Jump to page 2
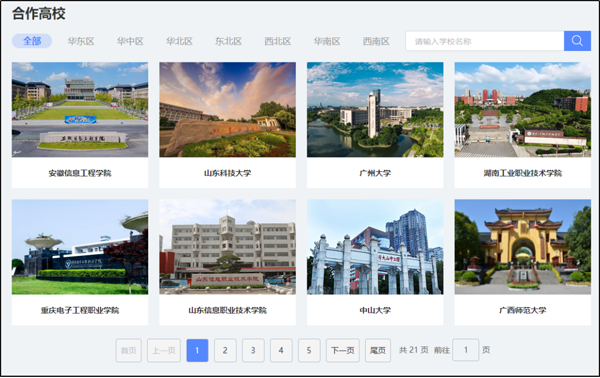 225,350
